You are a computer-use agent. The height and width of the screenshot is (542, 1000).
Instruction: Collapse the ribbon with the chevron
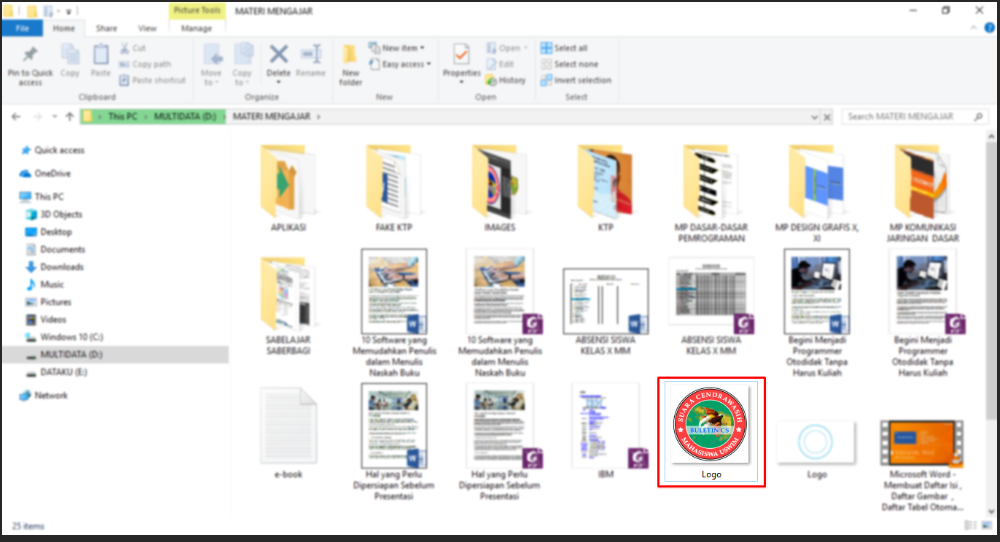pos(973,27)
